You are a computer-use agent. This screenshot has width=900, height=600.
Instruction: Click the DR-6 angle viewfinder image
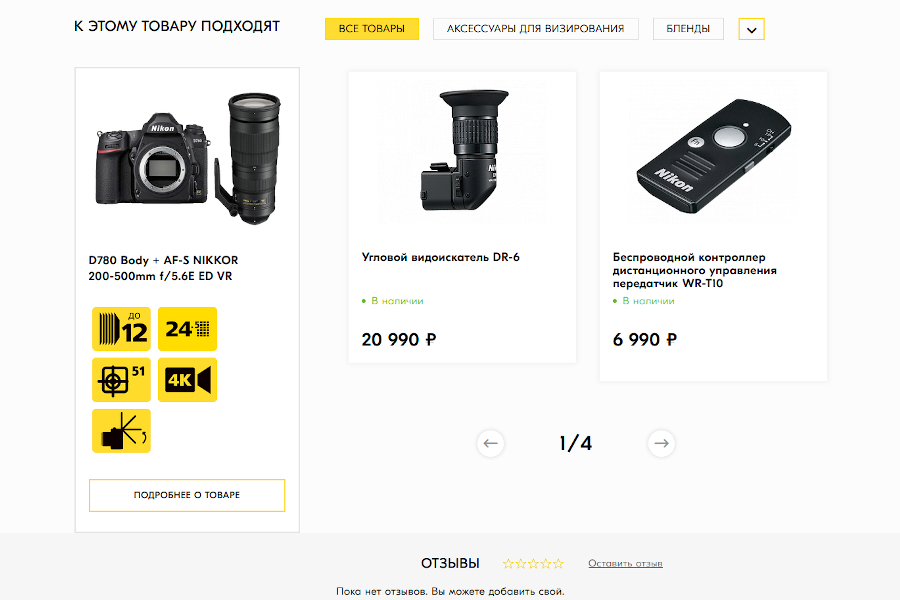462,150
